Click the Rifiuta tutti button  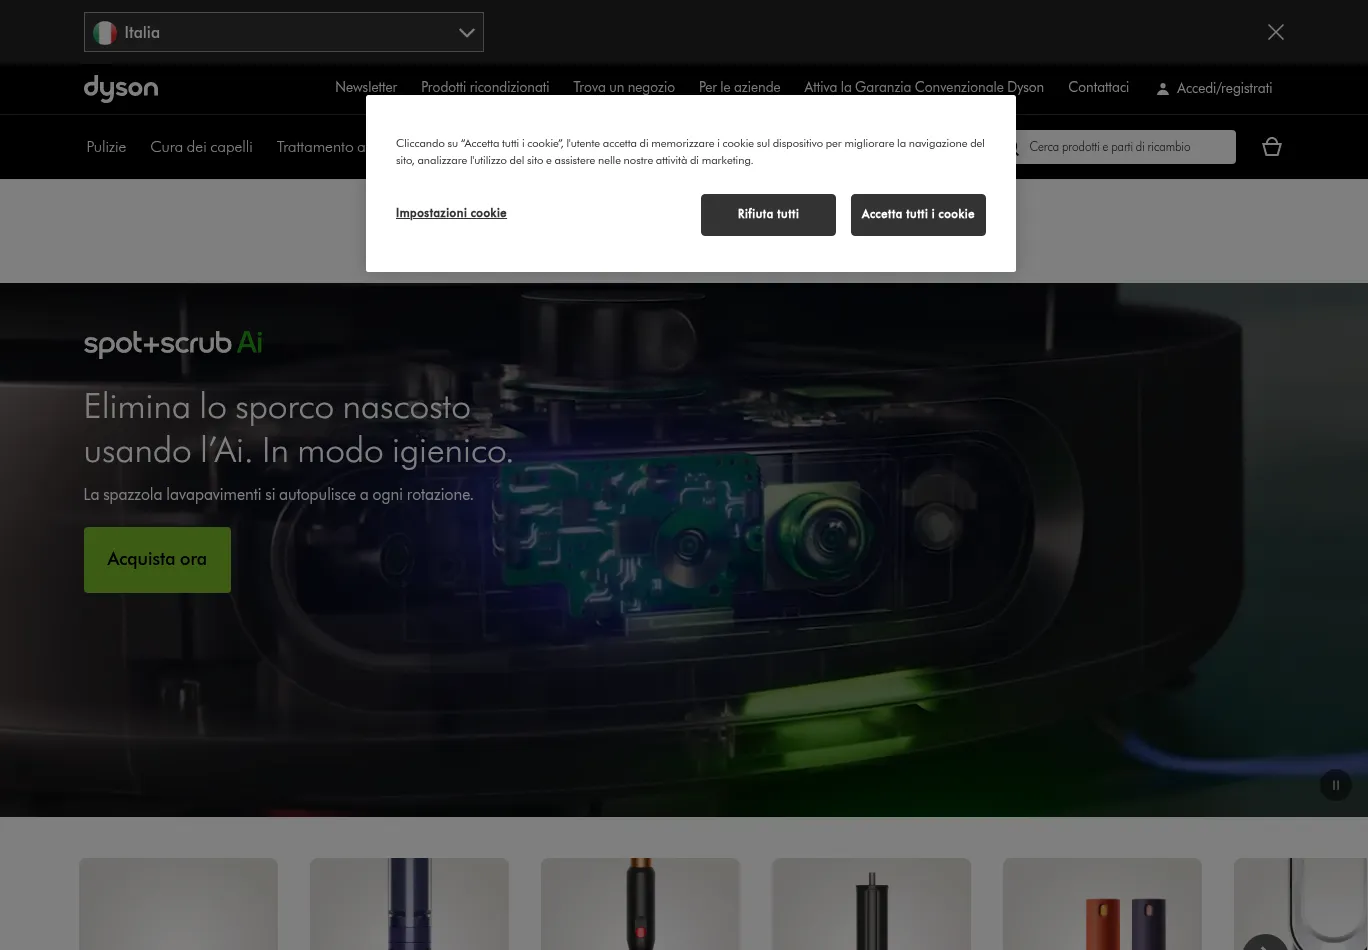[768, 215]
